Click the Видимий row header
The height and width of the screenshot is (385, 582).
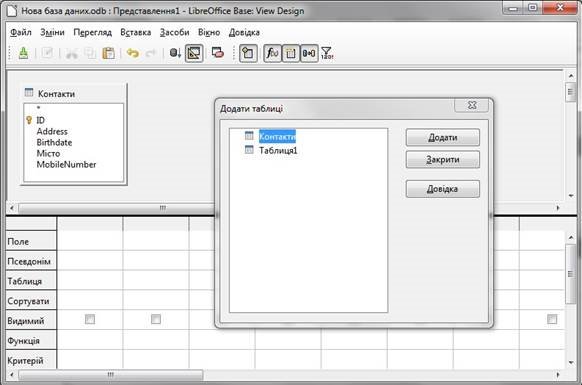[31, 320]
